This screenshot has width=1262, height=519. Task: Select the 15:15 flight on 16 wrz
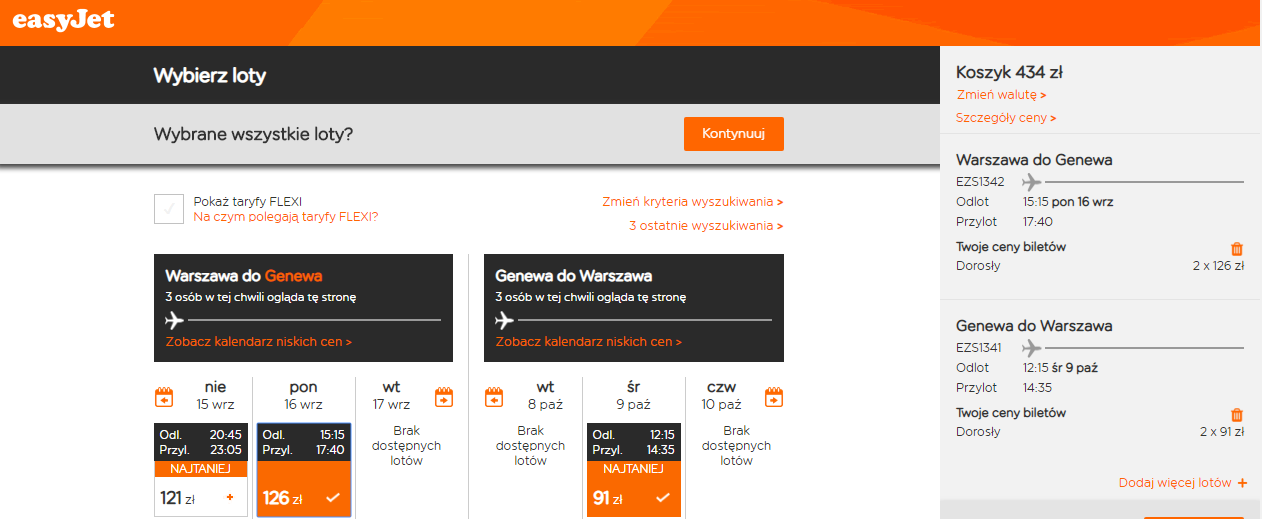[x=304, y=469]
